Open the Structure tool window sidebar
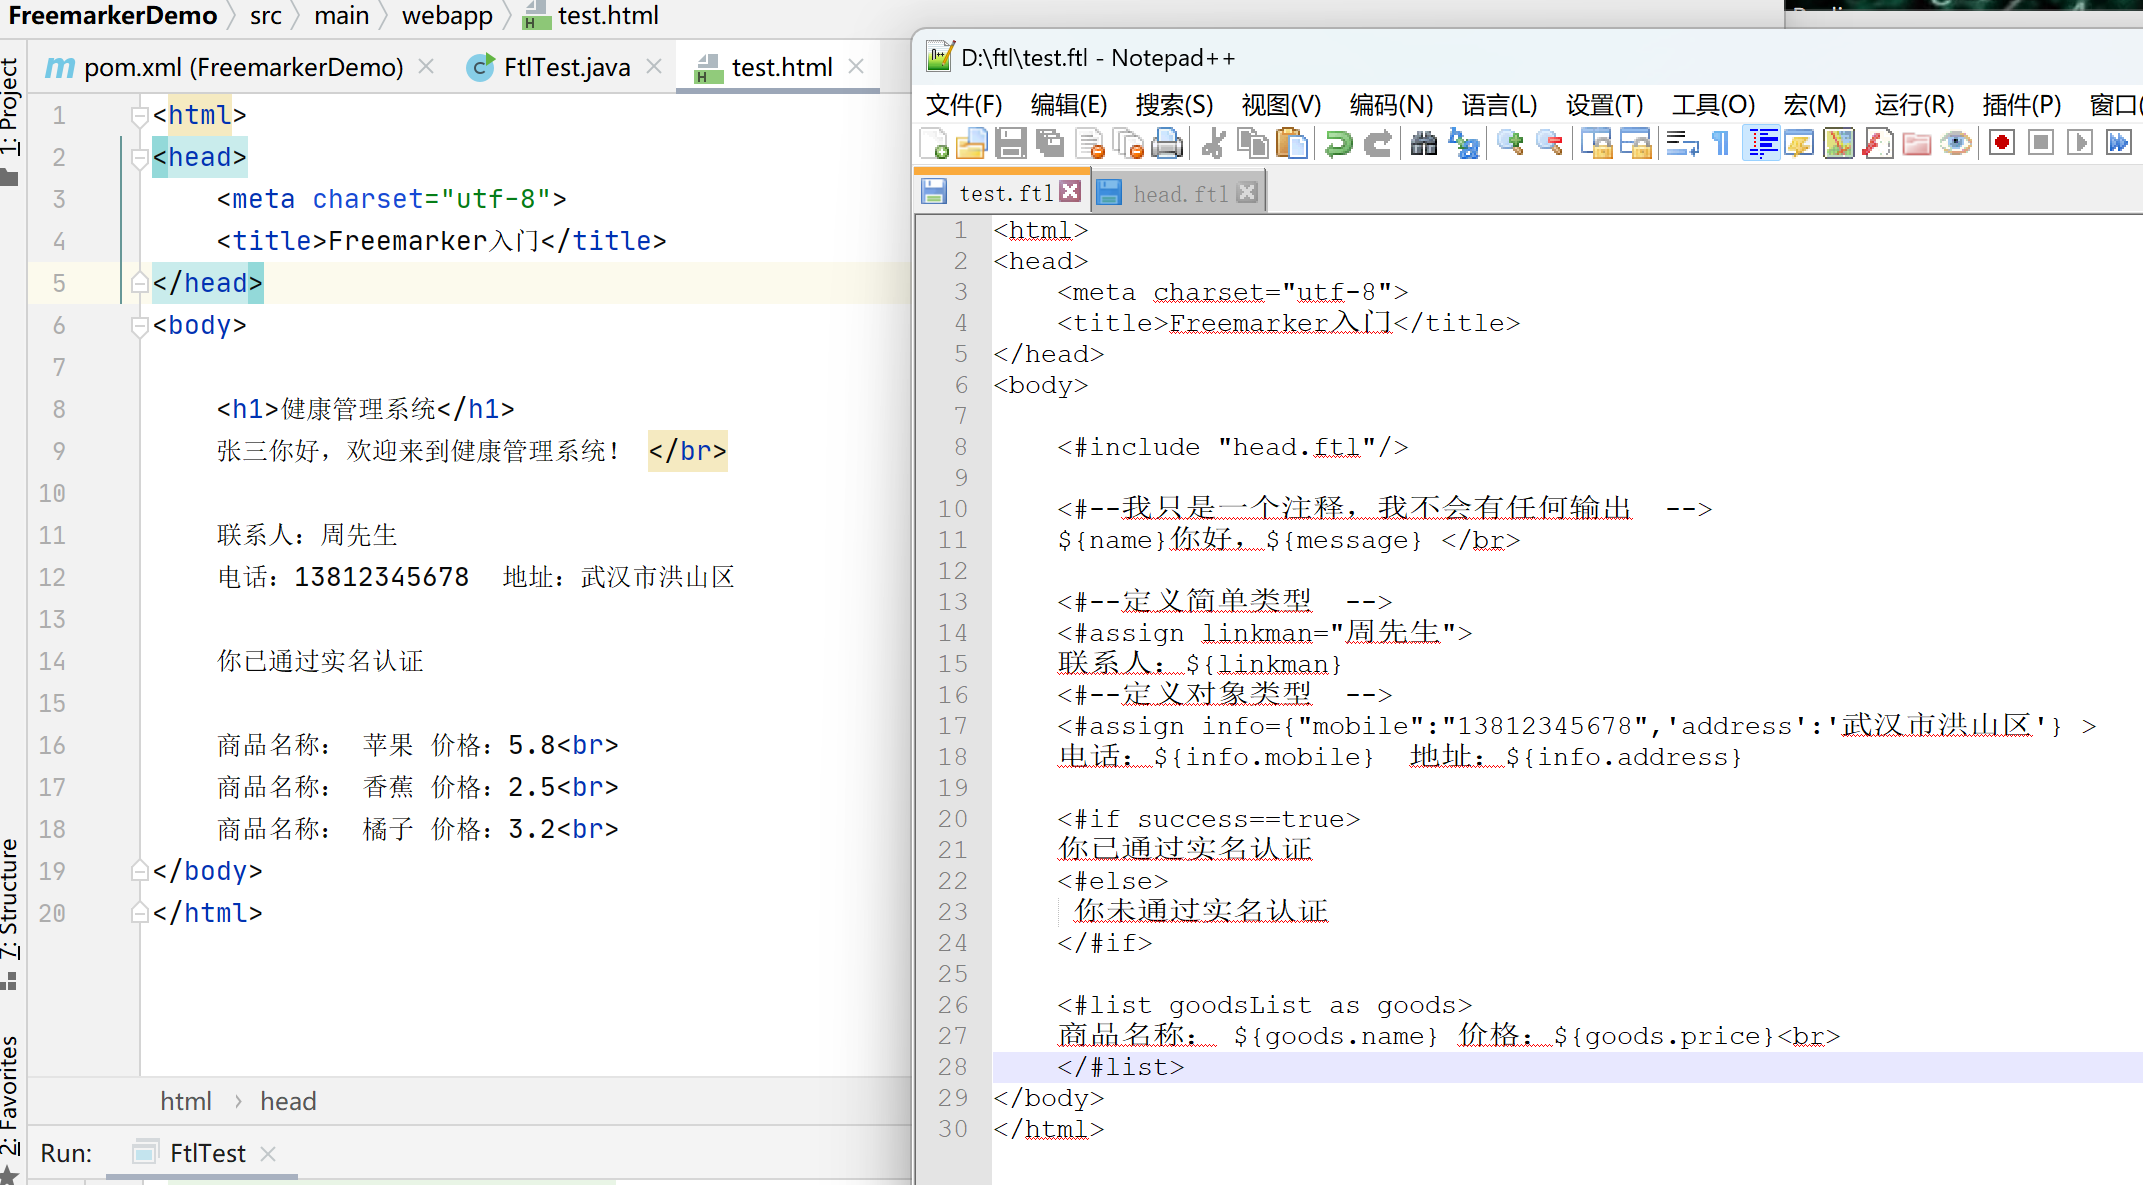The height and width of the screenshot is (1185, 2143). [10, 900]
